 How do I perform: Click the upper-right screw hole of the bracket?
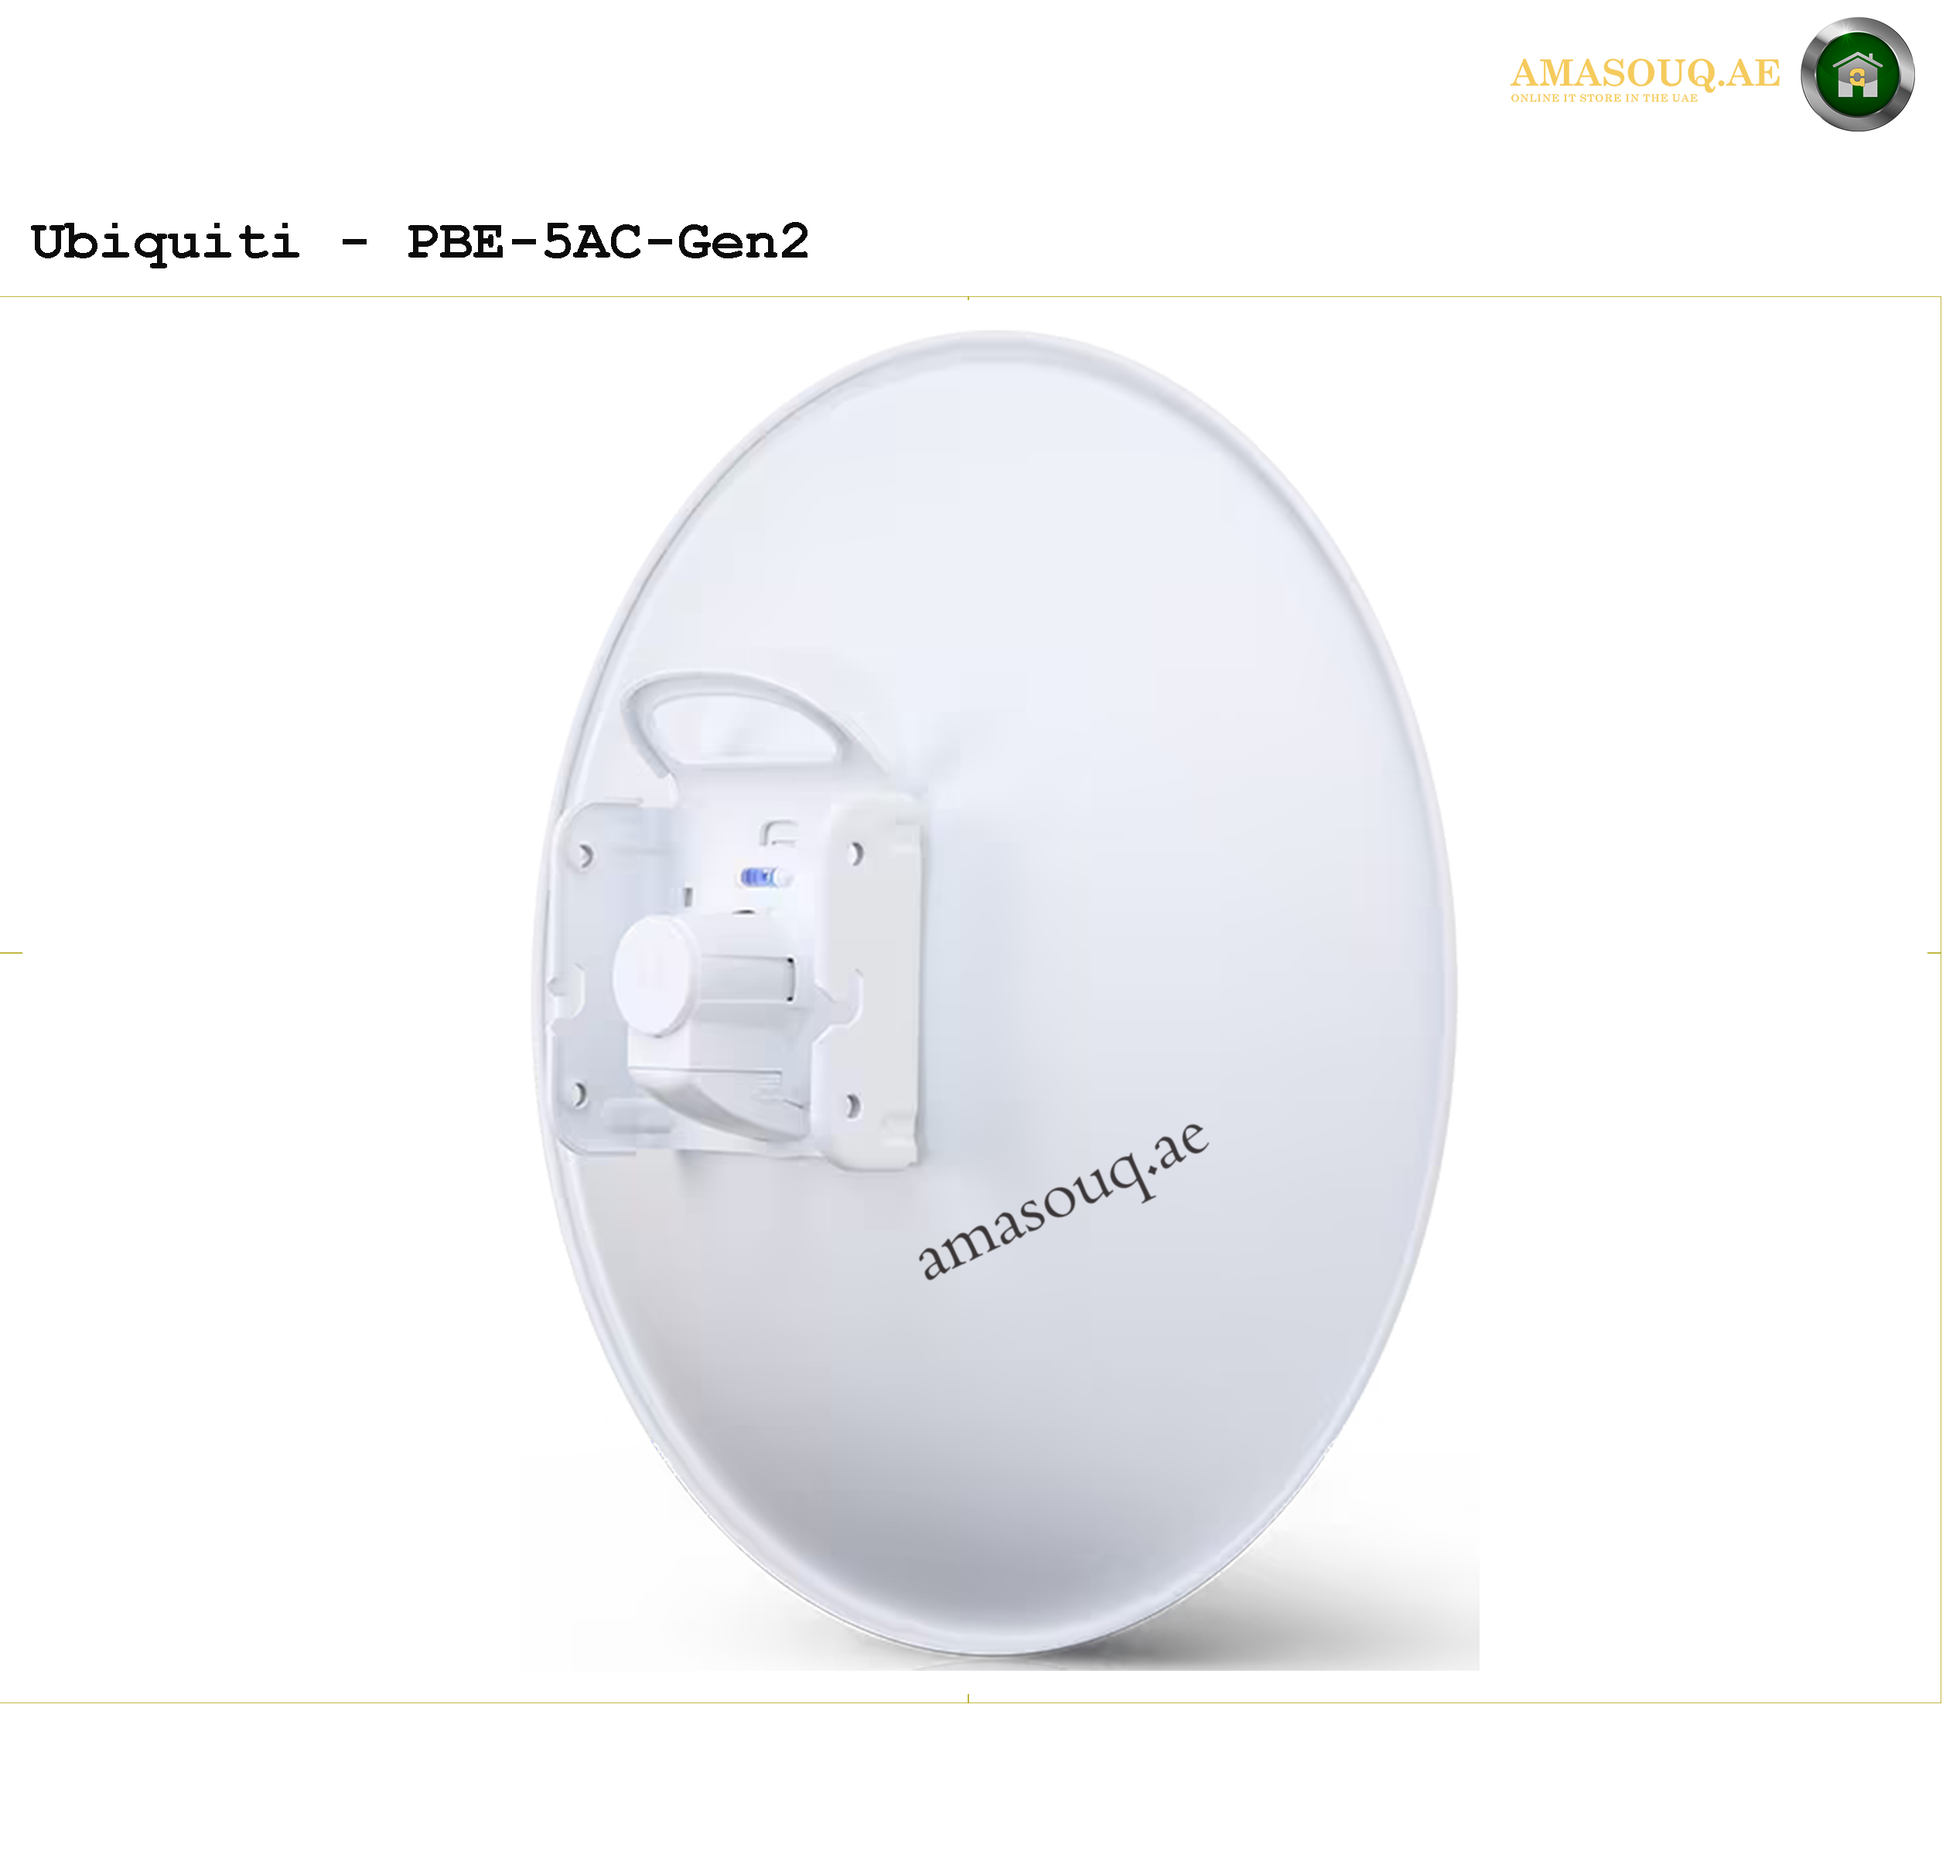[855, 854]
